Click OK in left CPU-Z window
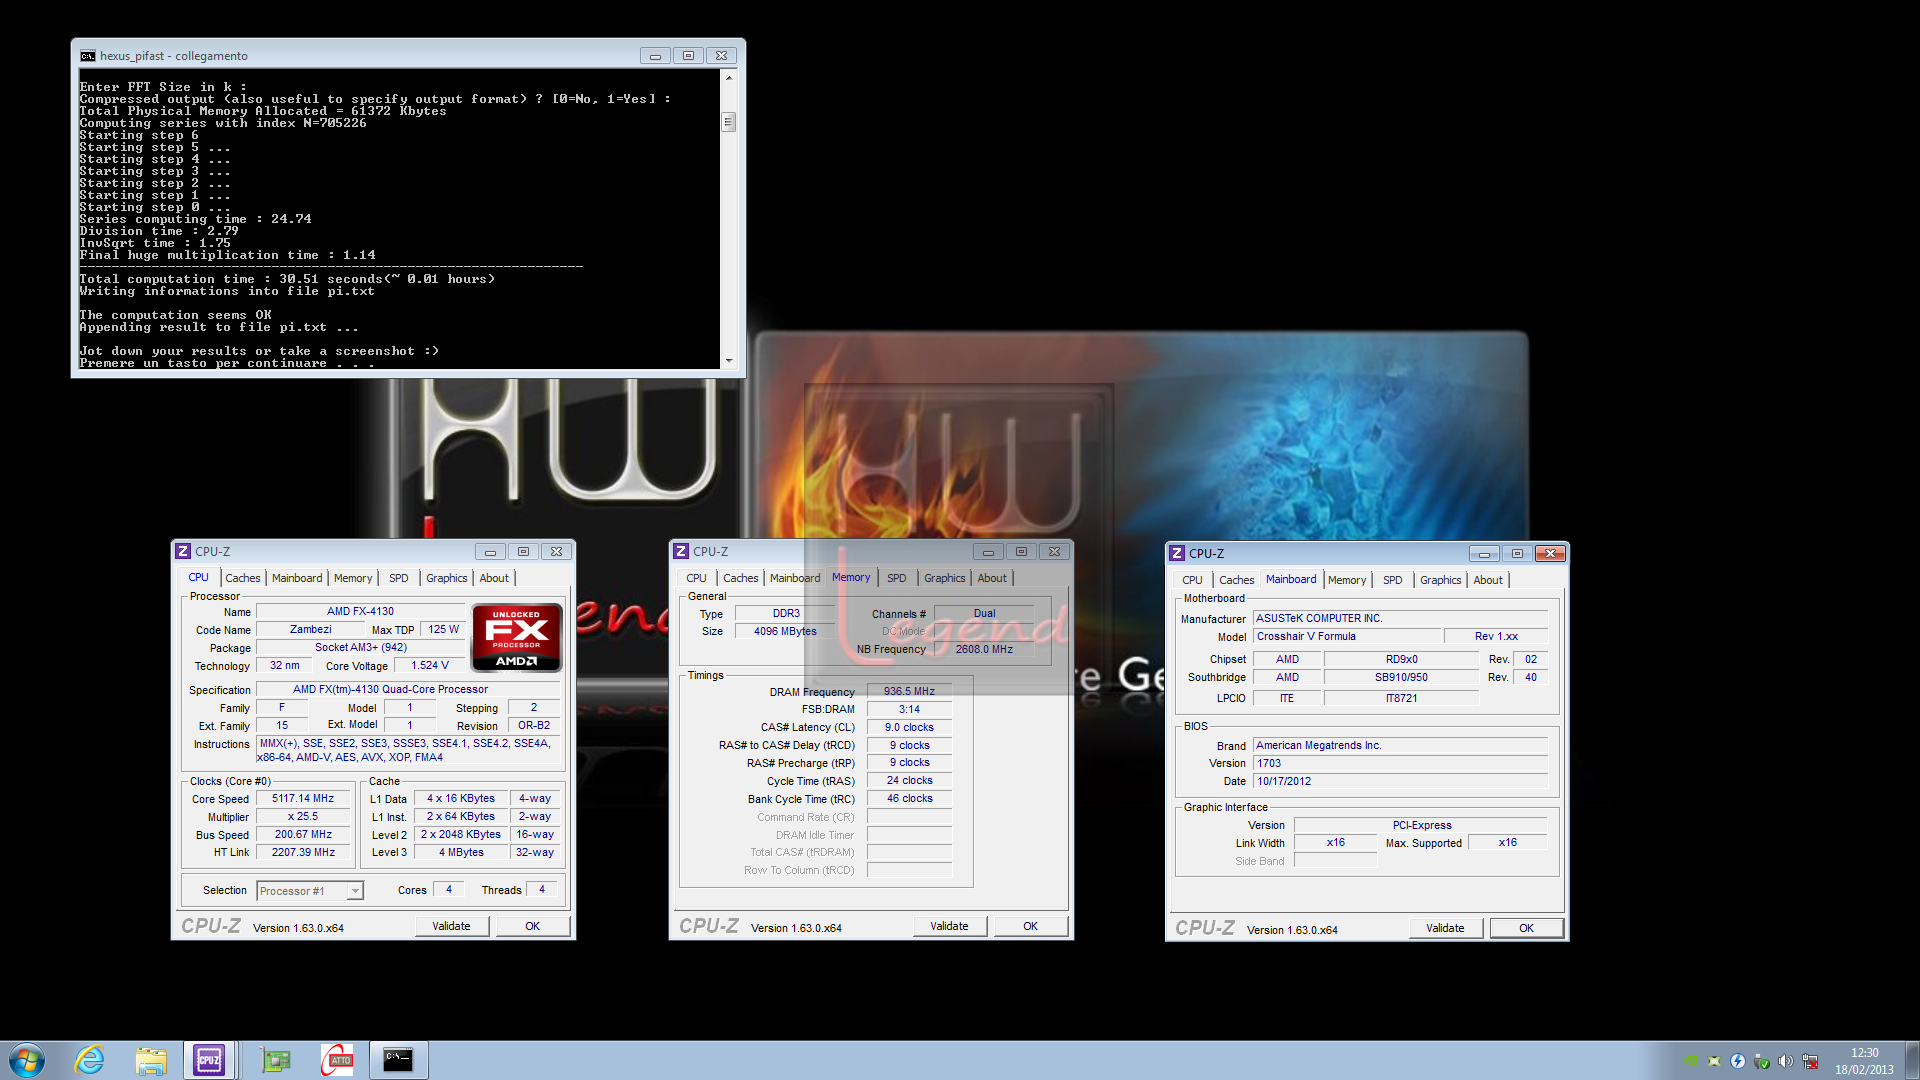The width and height of the screenshot is (1920, 1080). tap(532, 926)
